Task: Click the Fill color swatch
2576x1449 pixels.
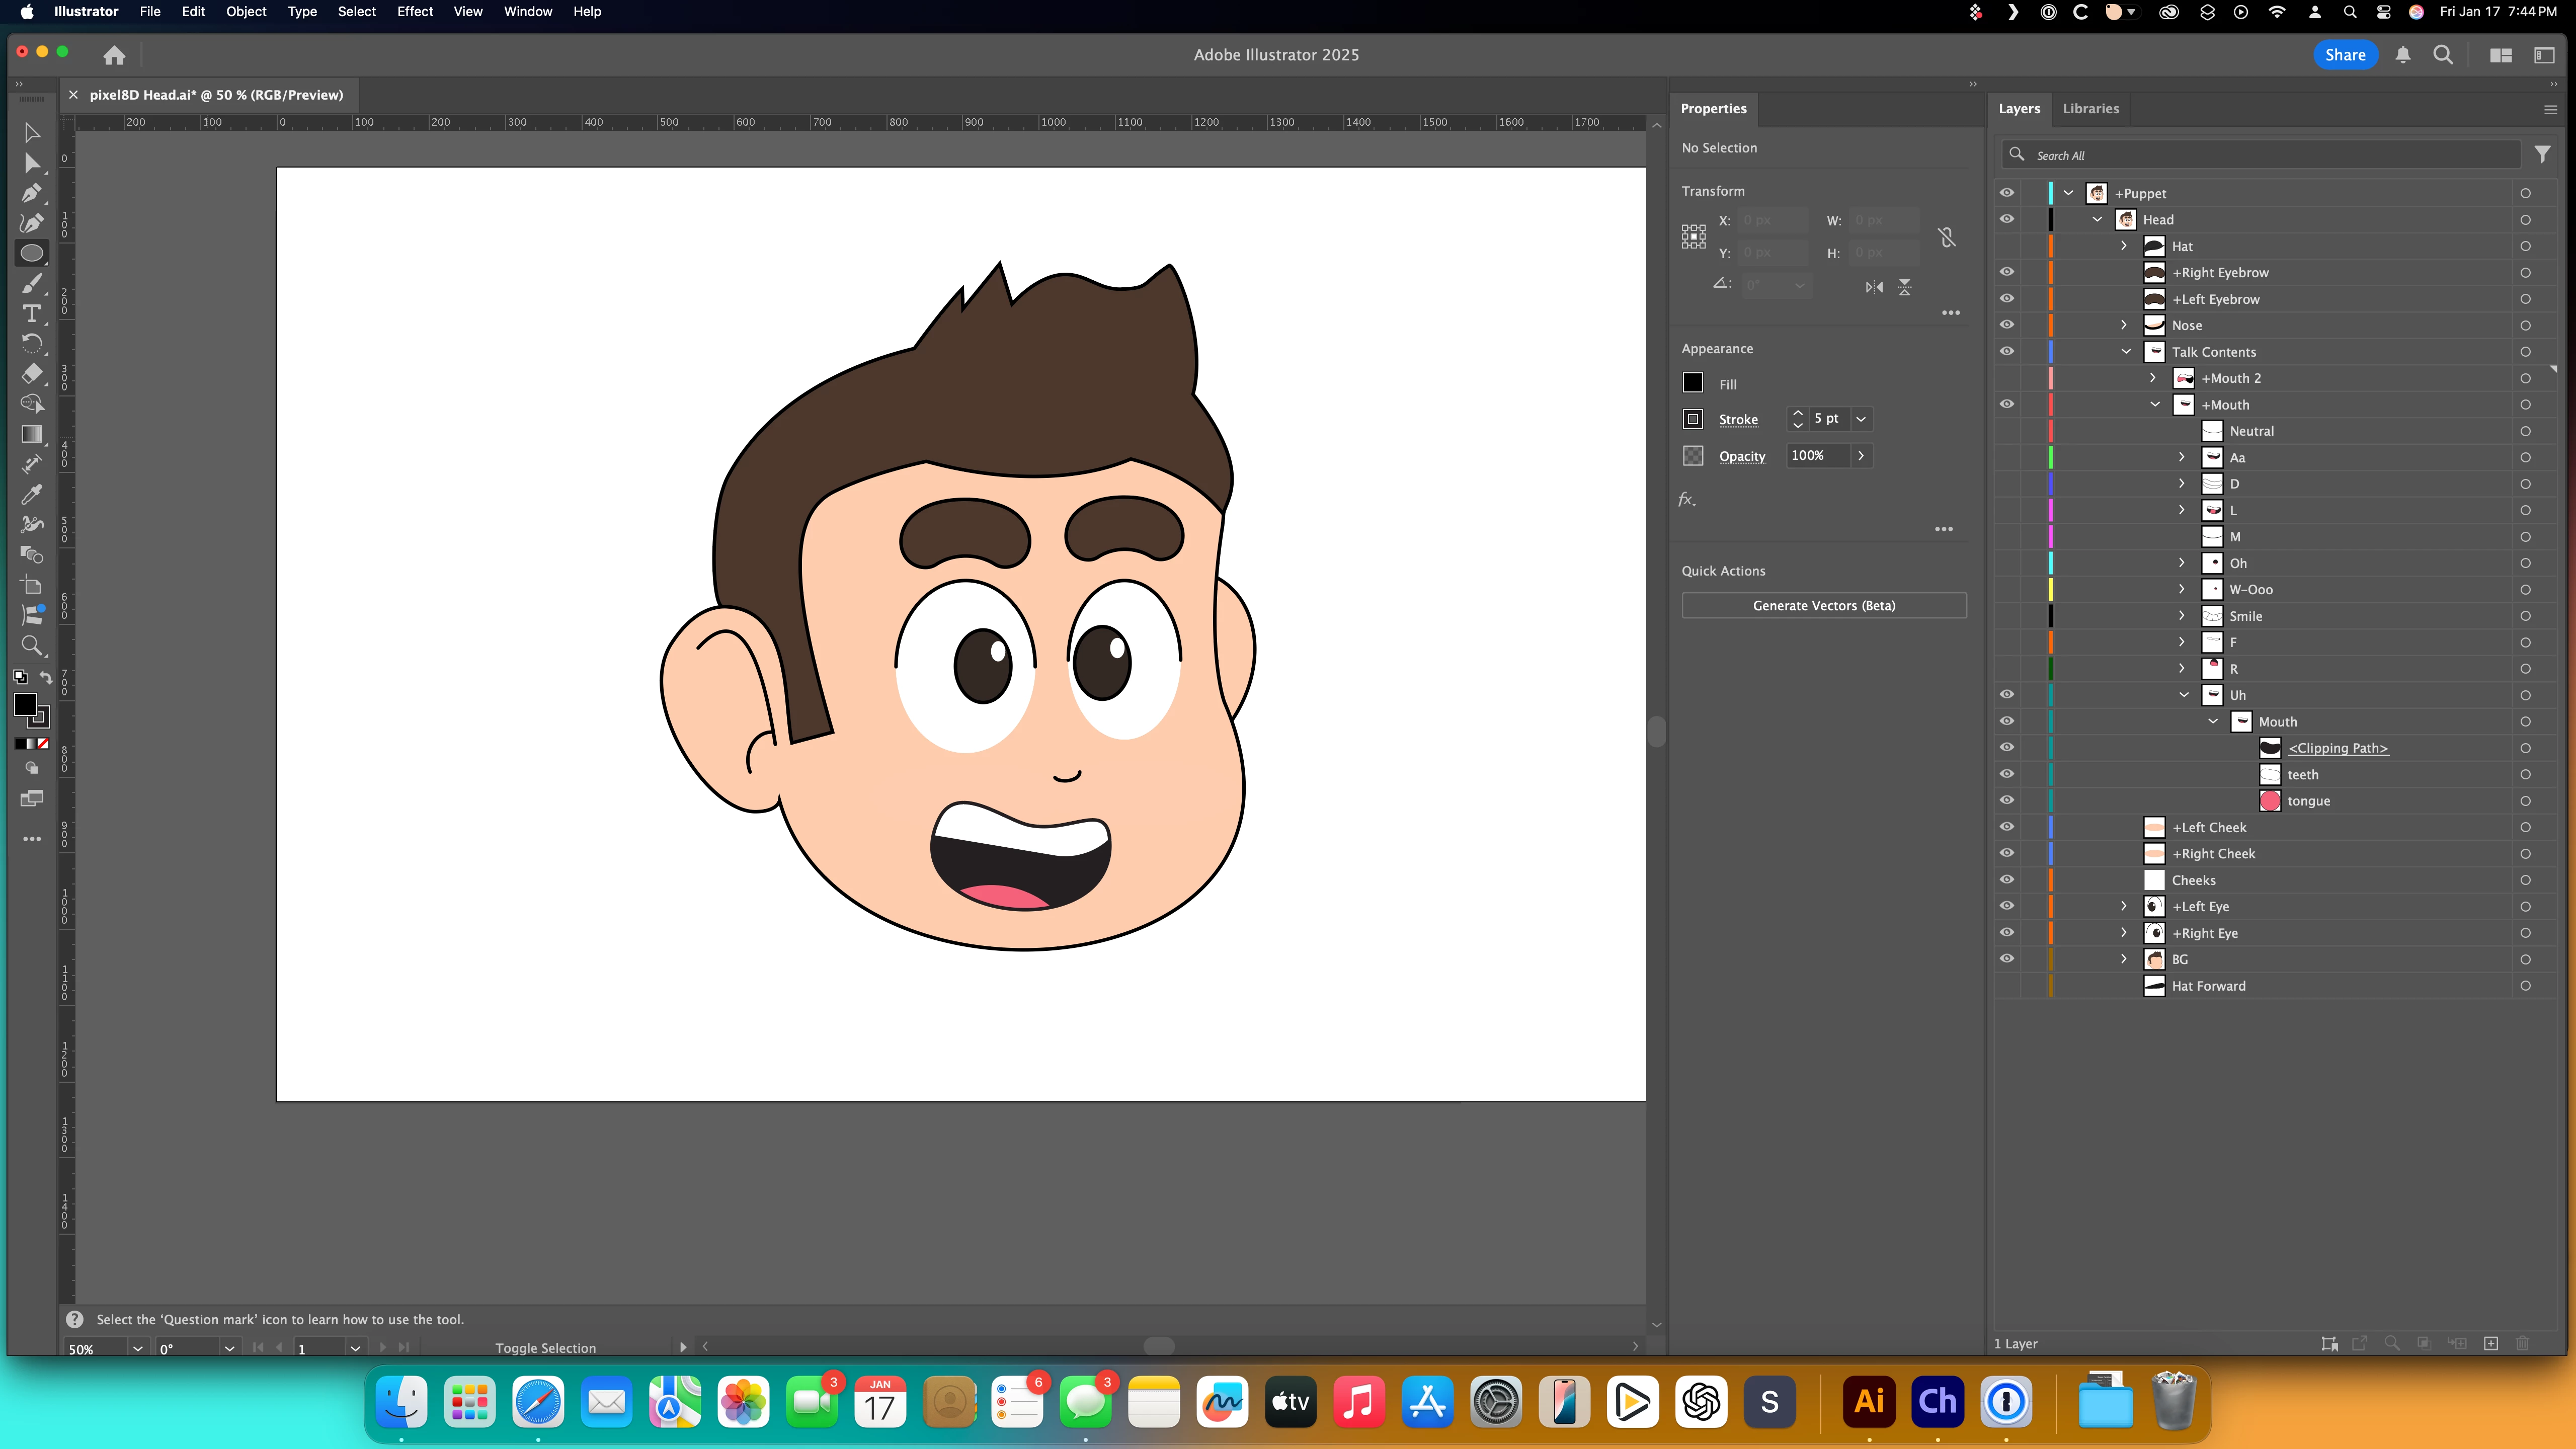Action: click(1693, 383)
